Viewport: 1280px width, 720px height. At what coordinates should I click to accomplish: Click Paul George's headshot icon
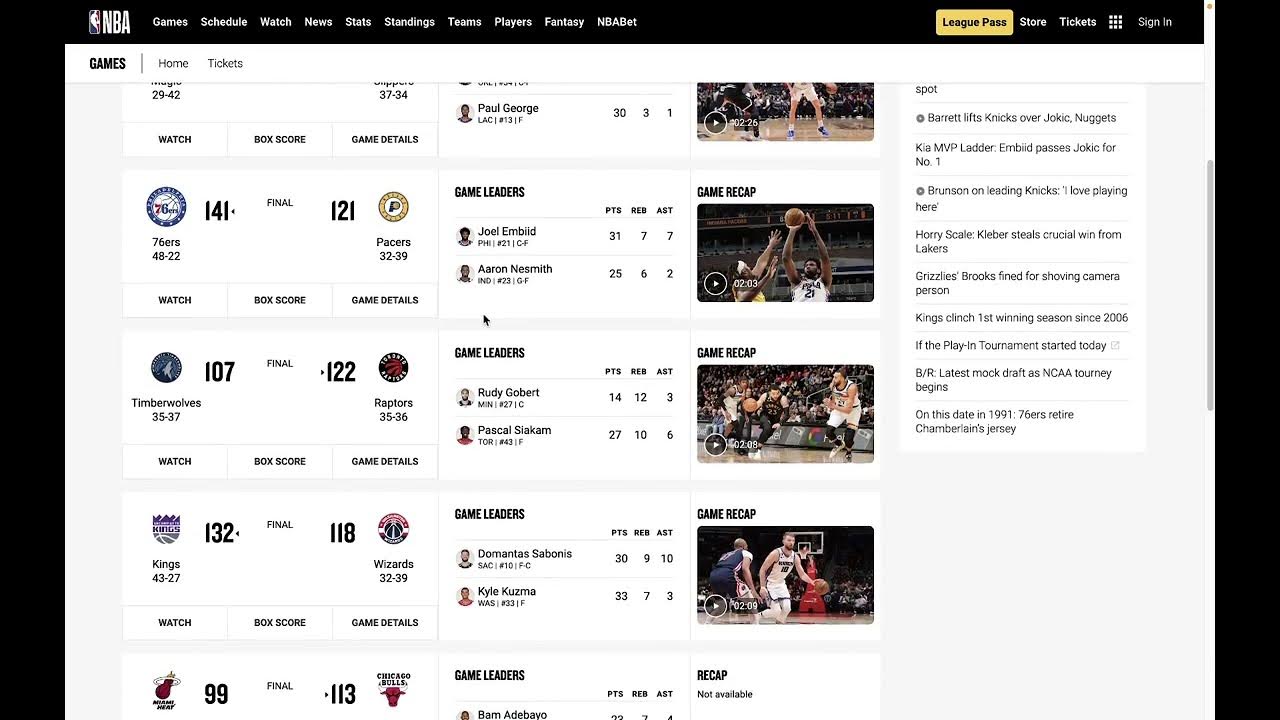(464, 113)
